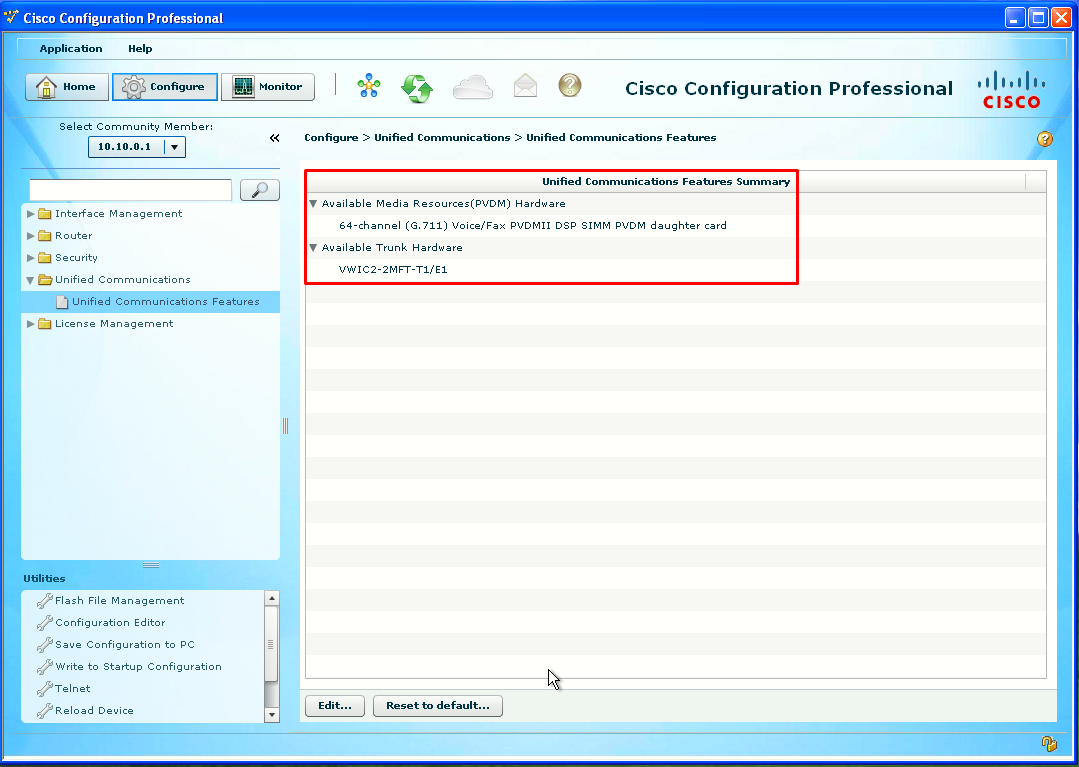Click Save Configuration to PC

point(125,645)
